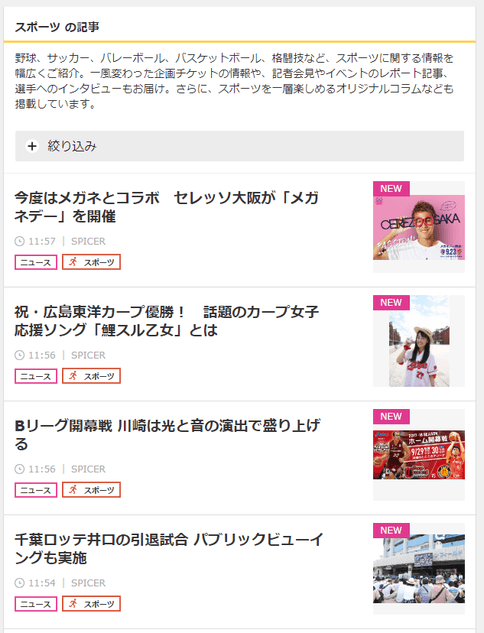Select the ニュース tag under the 千葉ロッテ article
This screenshot has height=633, width=484.
pos(36,604)
